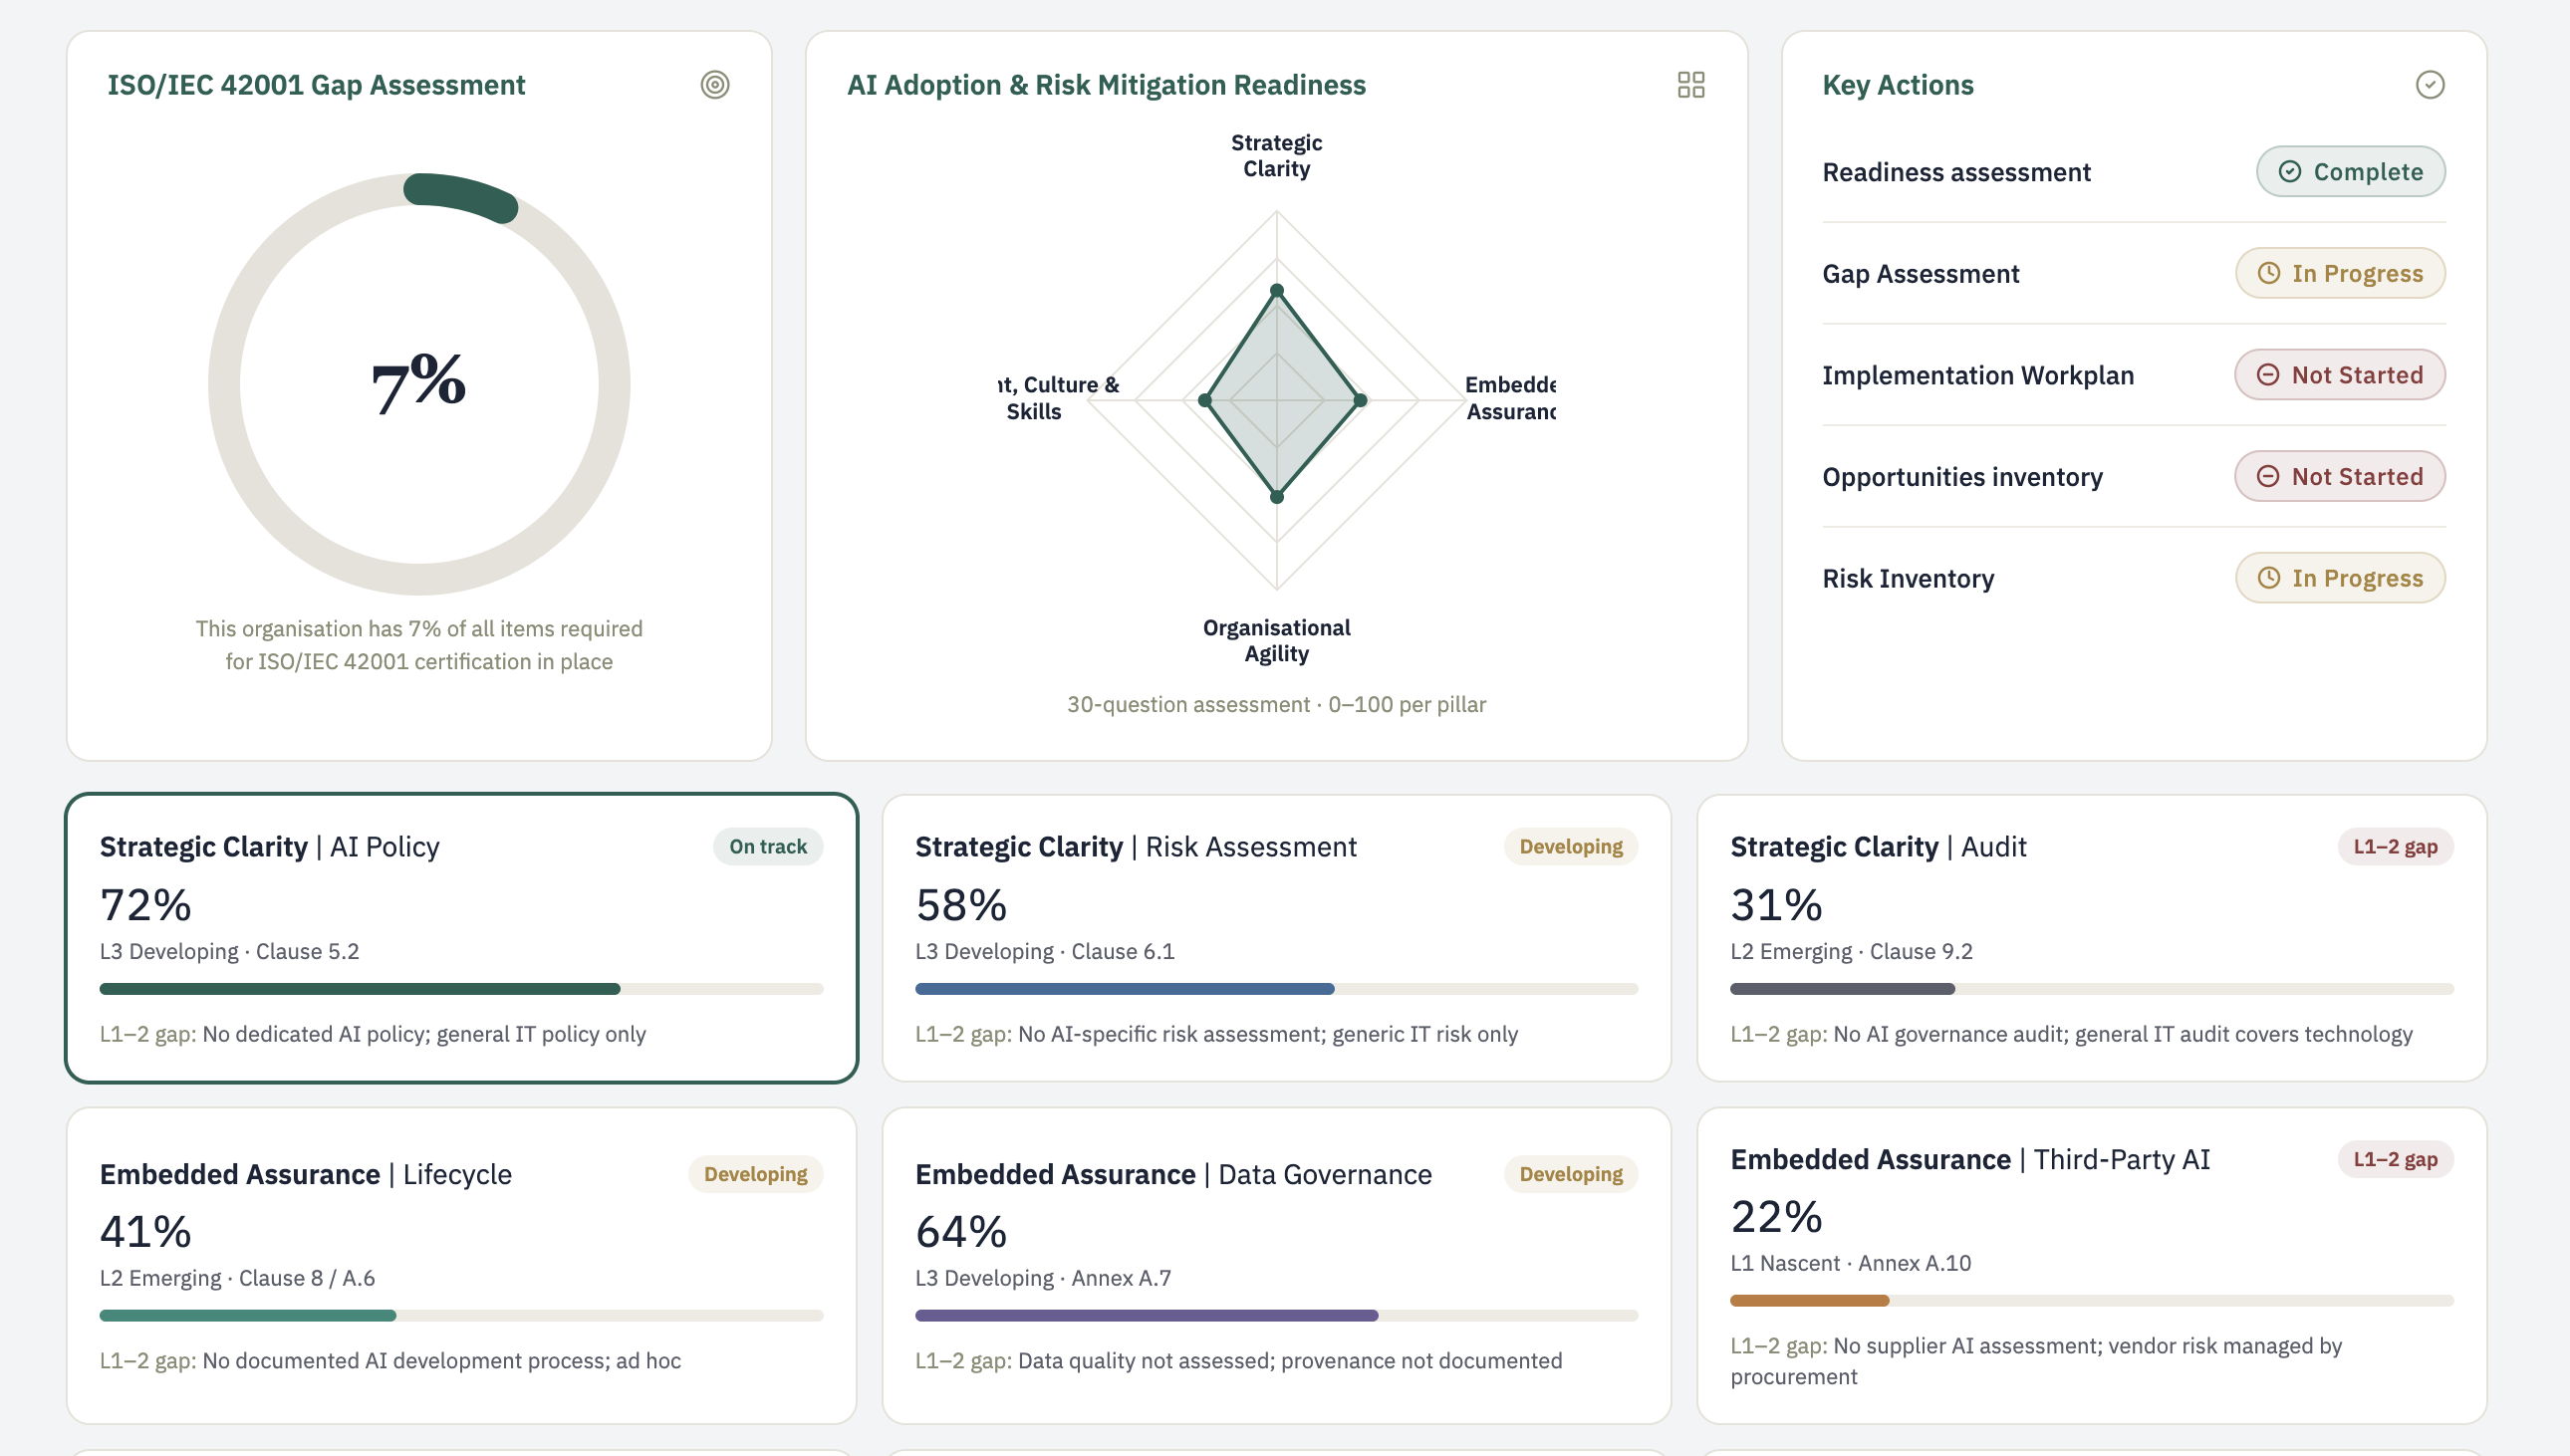2570x1456 pixels.
Task: Click the 'L3 Developing · Clause 5.2' text
Action: 229,952
